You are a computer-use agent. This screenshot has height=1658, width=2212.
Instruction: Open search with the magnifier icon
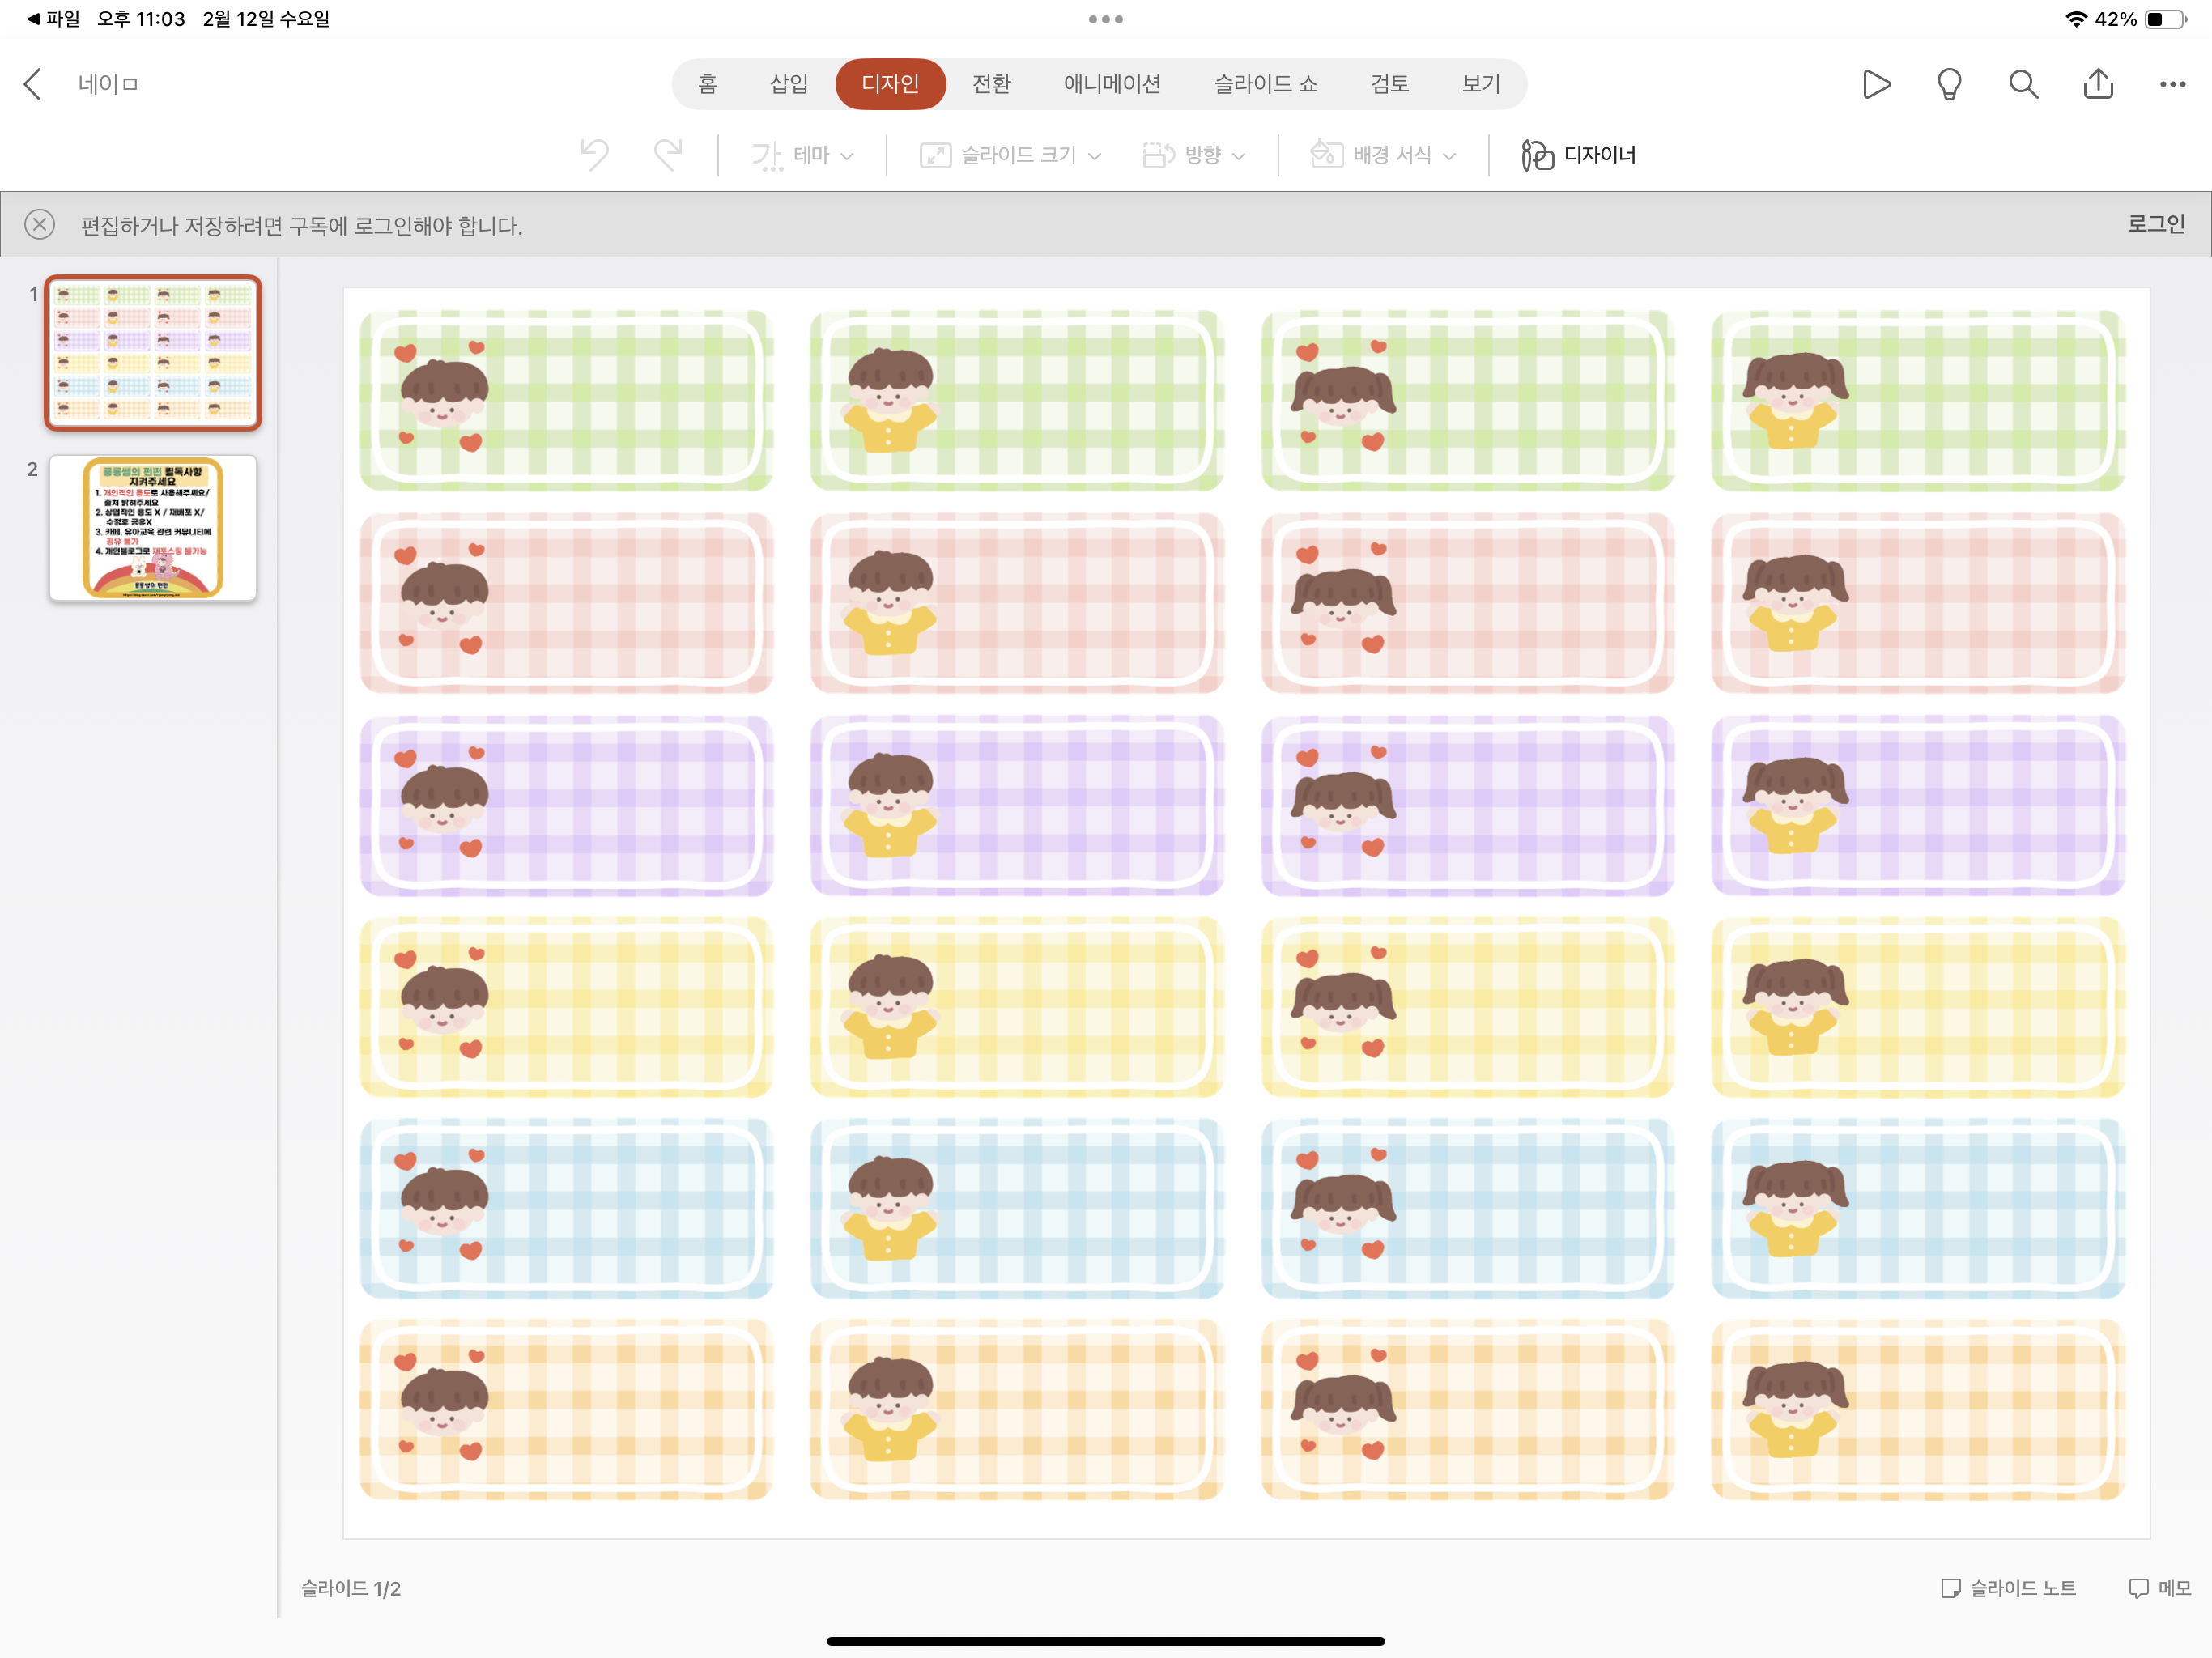pyautogui.click(x=2023, y=84)
